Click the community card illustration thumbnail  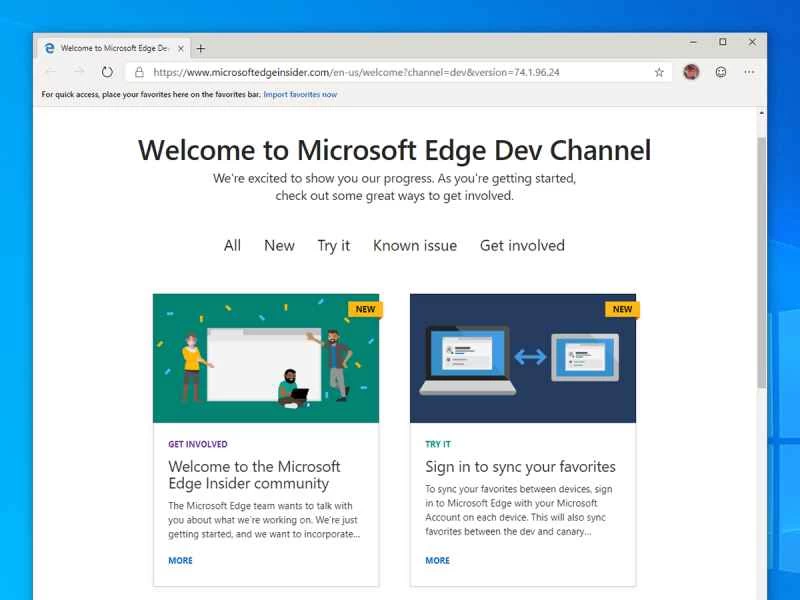pos(266,360)
